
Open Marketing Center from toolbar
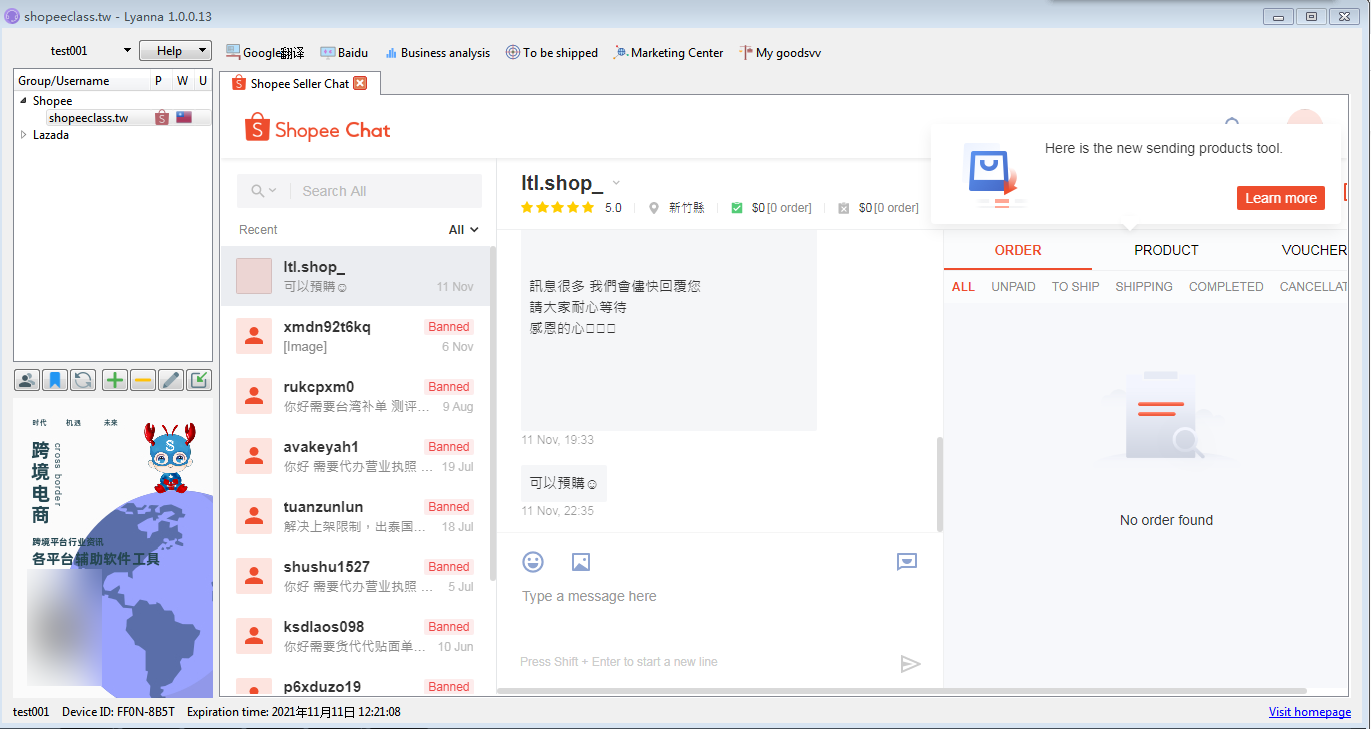[x=668, y=52]
